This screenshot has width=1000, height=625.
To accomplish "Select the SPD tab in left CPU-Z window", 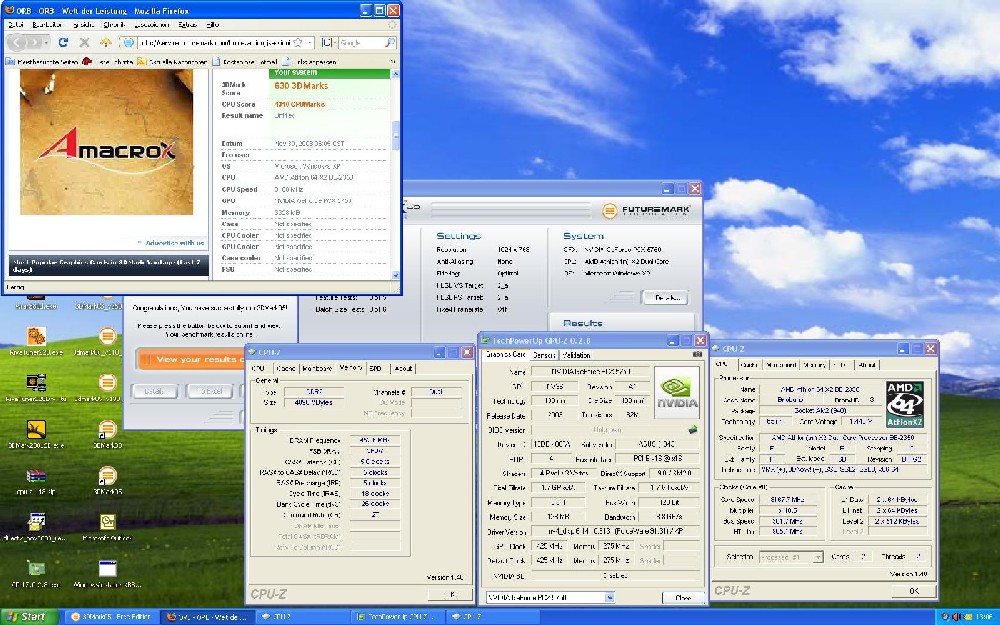I will click(x=376, y=369).
